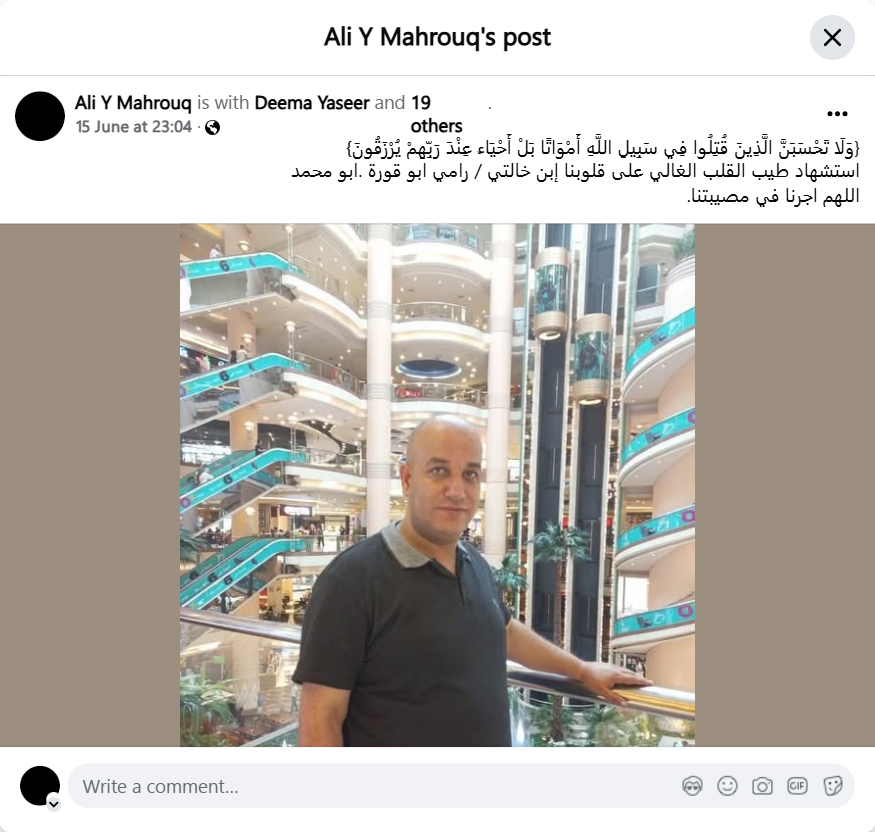This screenshot has height=832, width=875.
Task: Open the emoji picker
Action: tap(727, 786)
